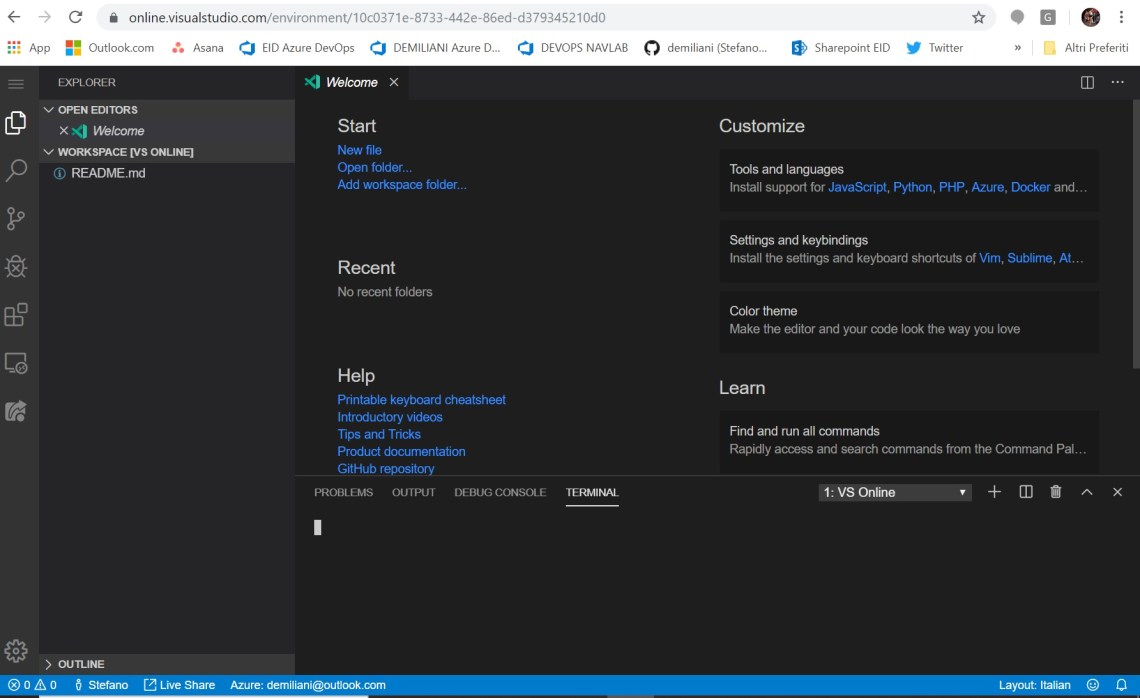Open the 'Printable keyboard cheatsheet' link

pos(421,399)
